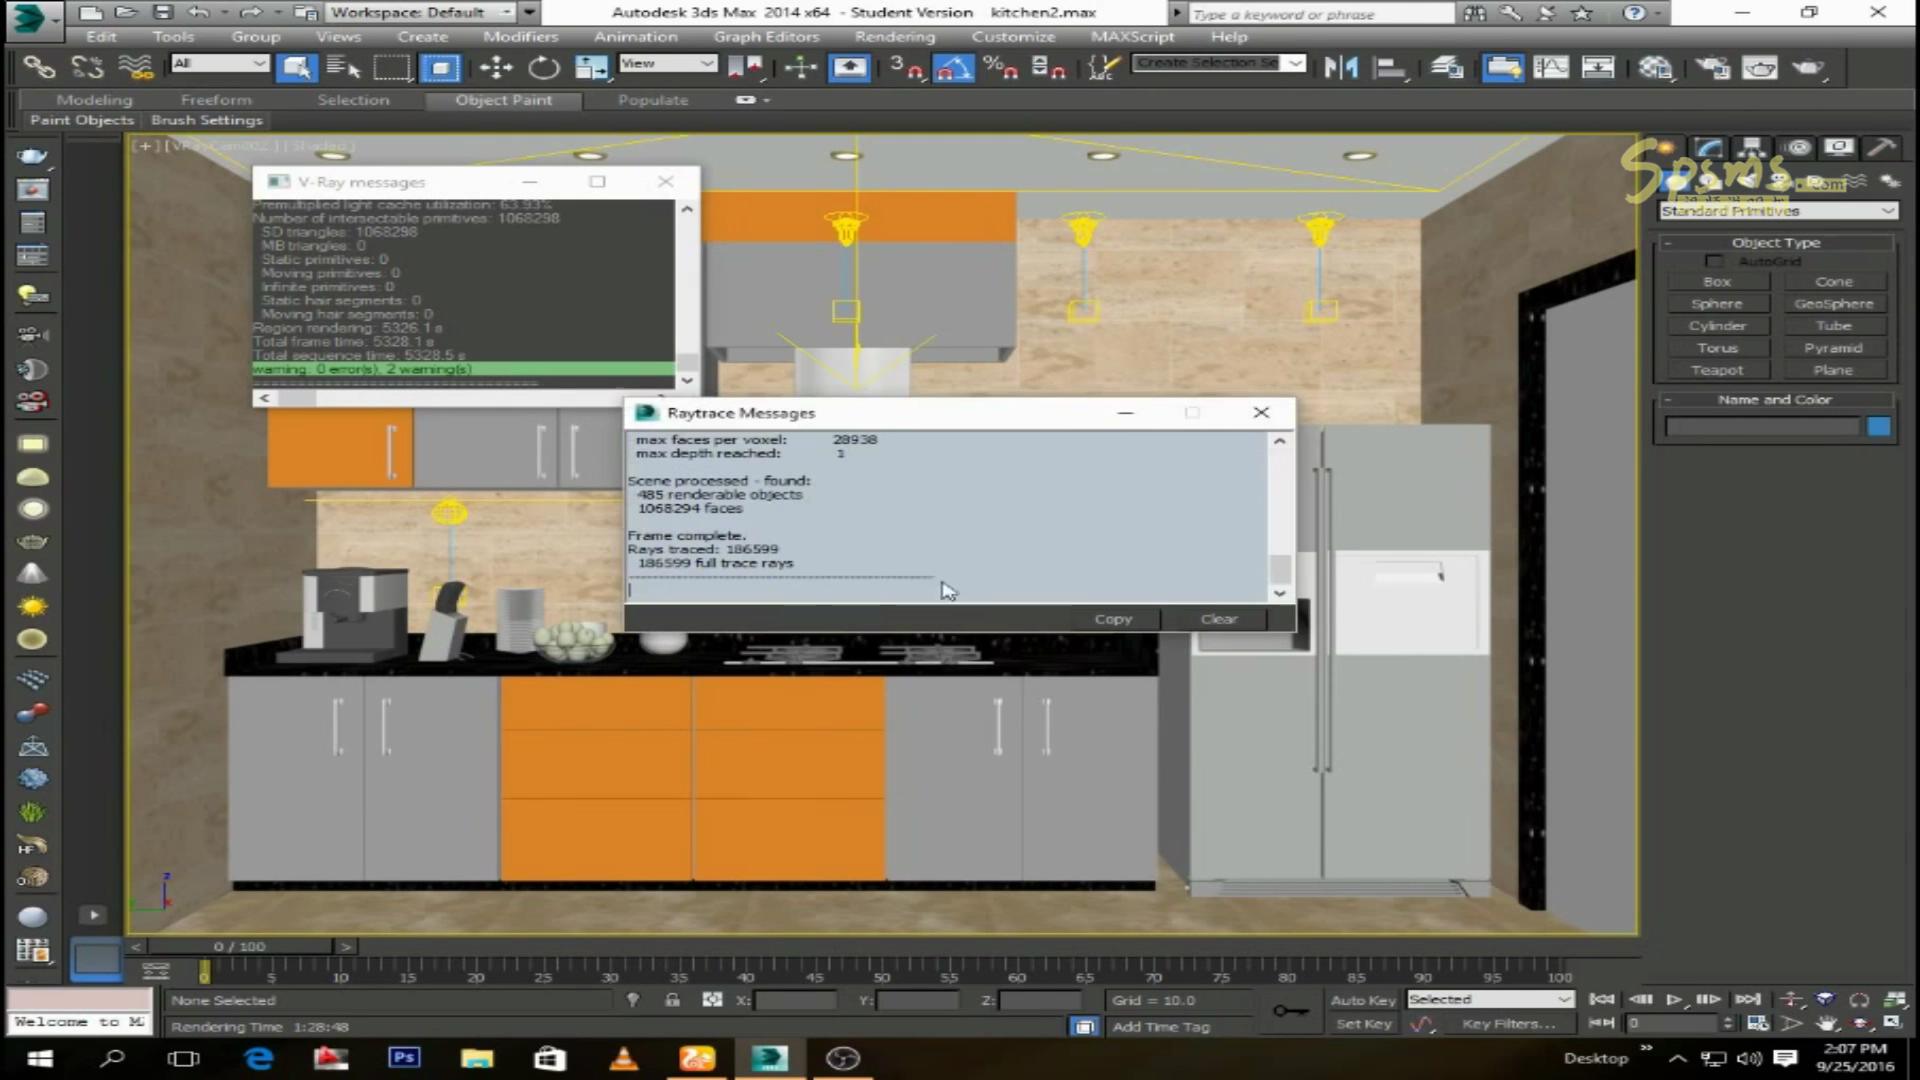The image size is (1920, 1080).
Task: Select the Select and Move tool
Action: pyautogui.click(x=495, y=67)
